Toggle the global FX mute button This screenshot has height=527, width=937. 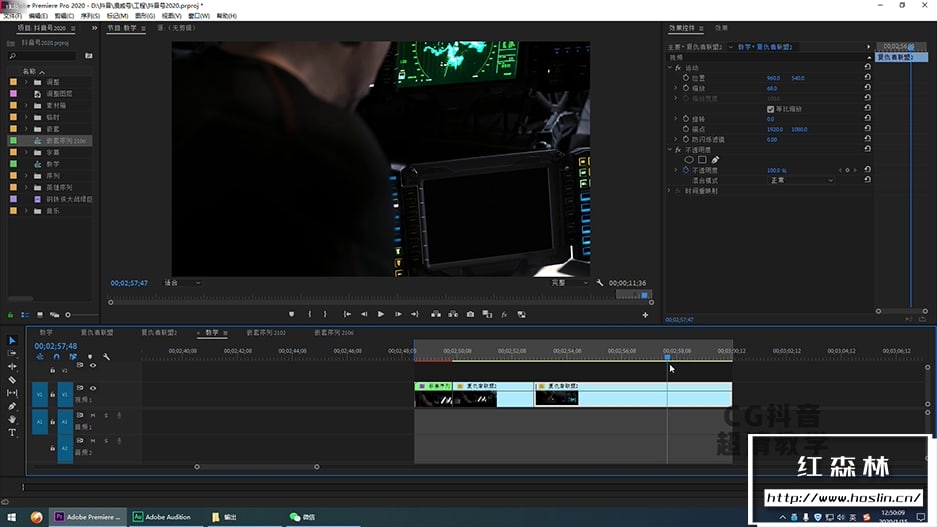point(504,314)
